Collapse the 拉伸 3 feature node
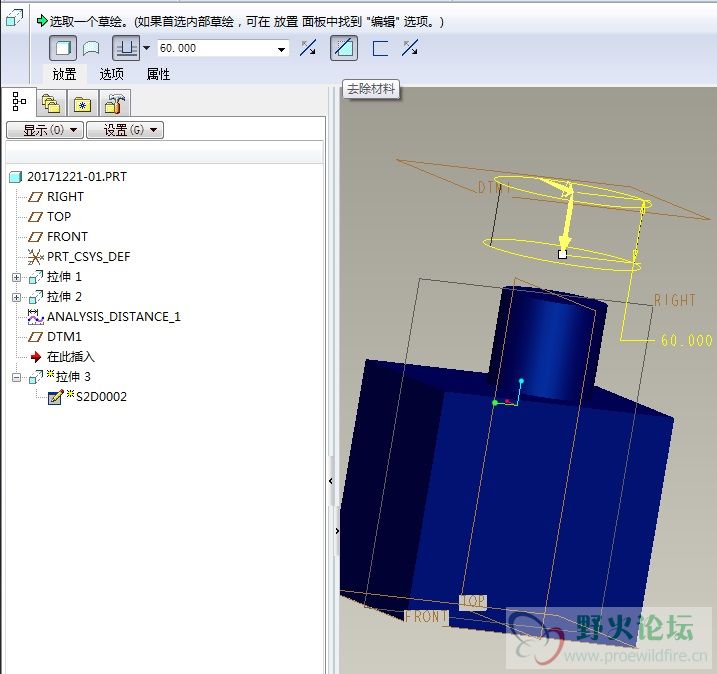This screenshot has width=717, height=674. point(16,378)
